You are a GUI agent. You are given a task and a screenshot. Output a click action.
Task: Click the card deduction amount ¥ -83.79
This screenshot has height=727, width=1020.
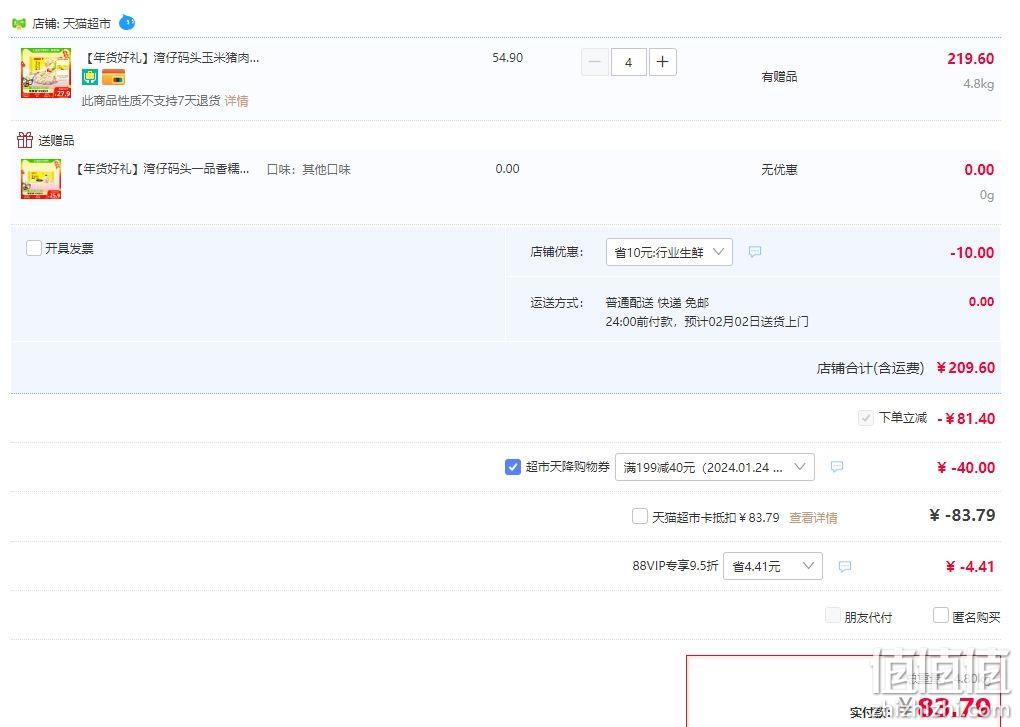[962, 516]
